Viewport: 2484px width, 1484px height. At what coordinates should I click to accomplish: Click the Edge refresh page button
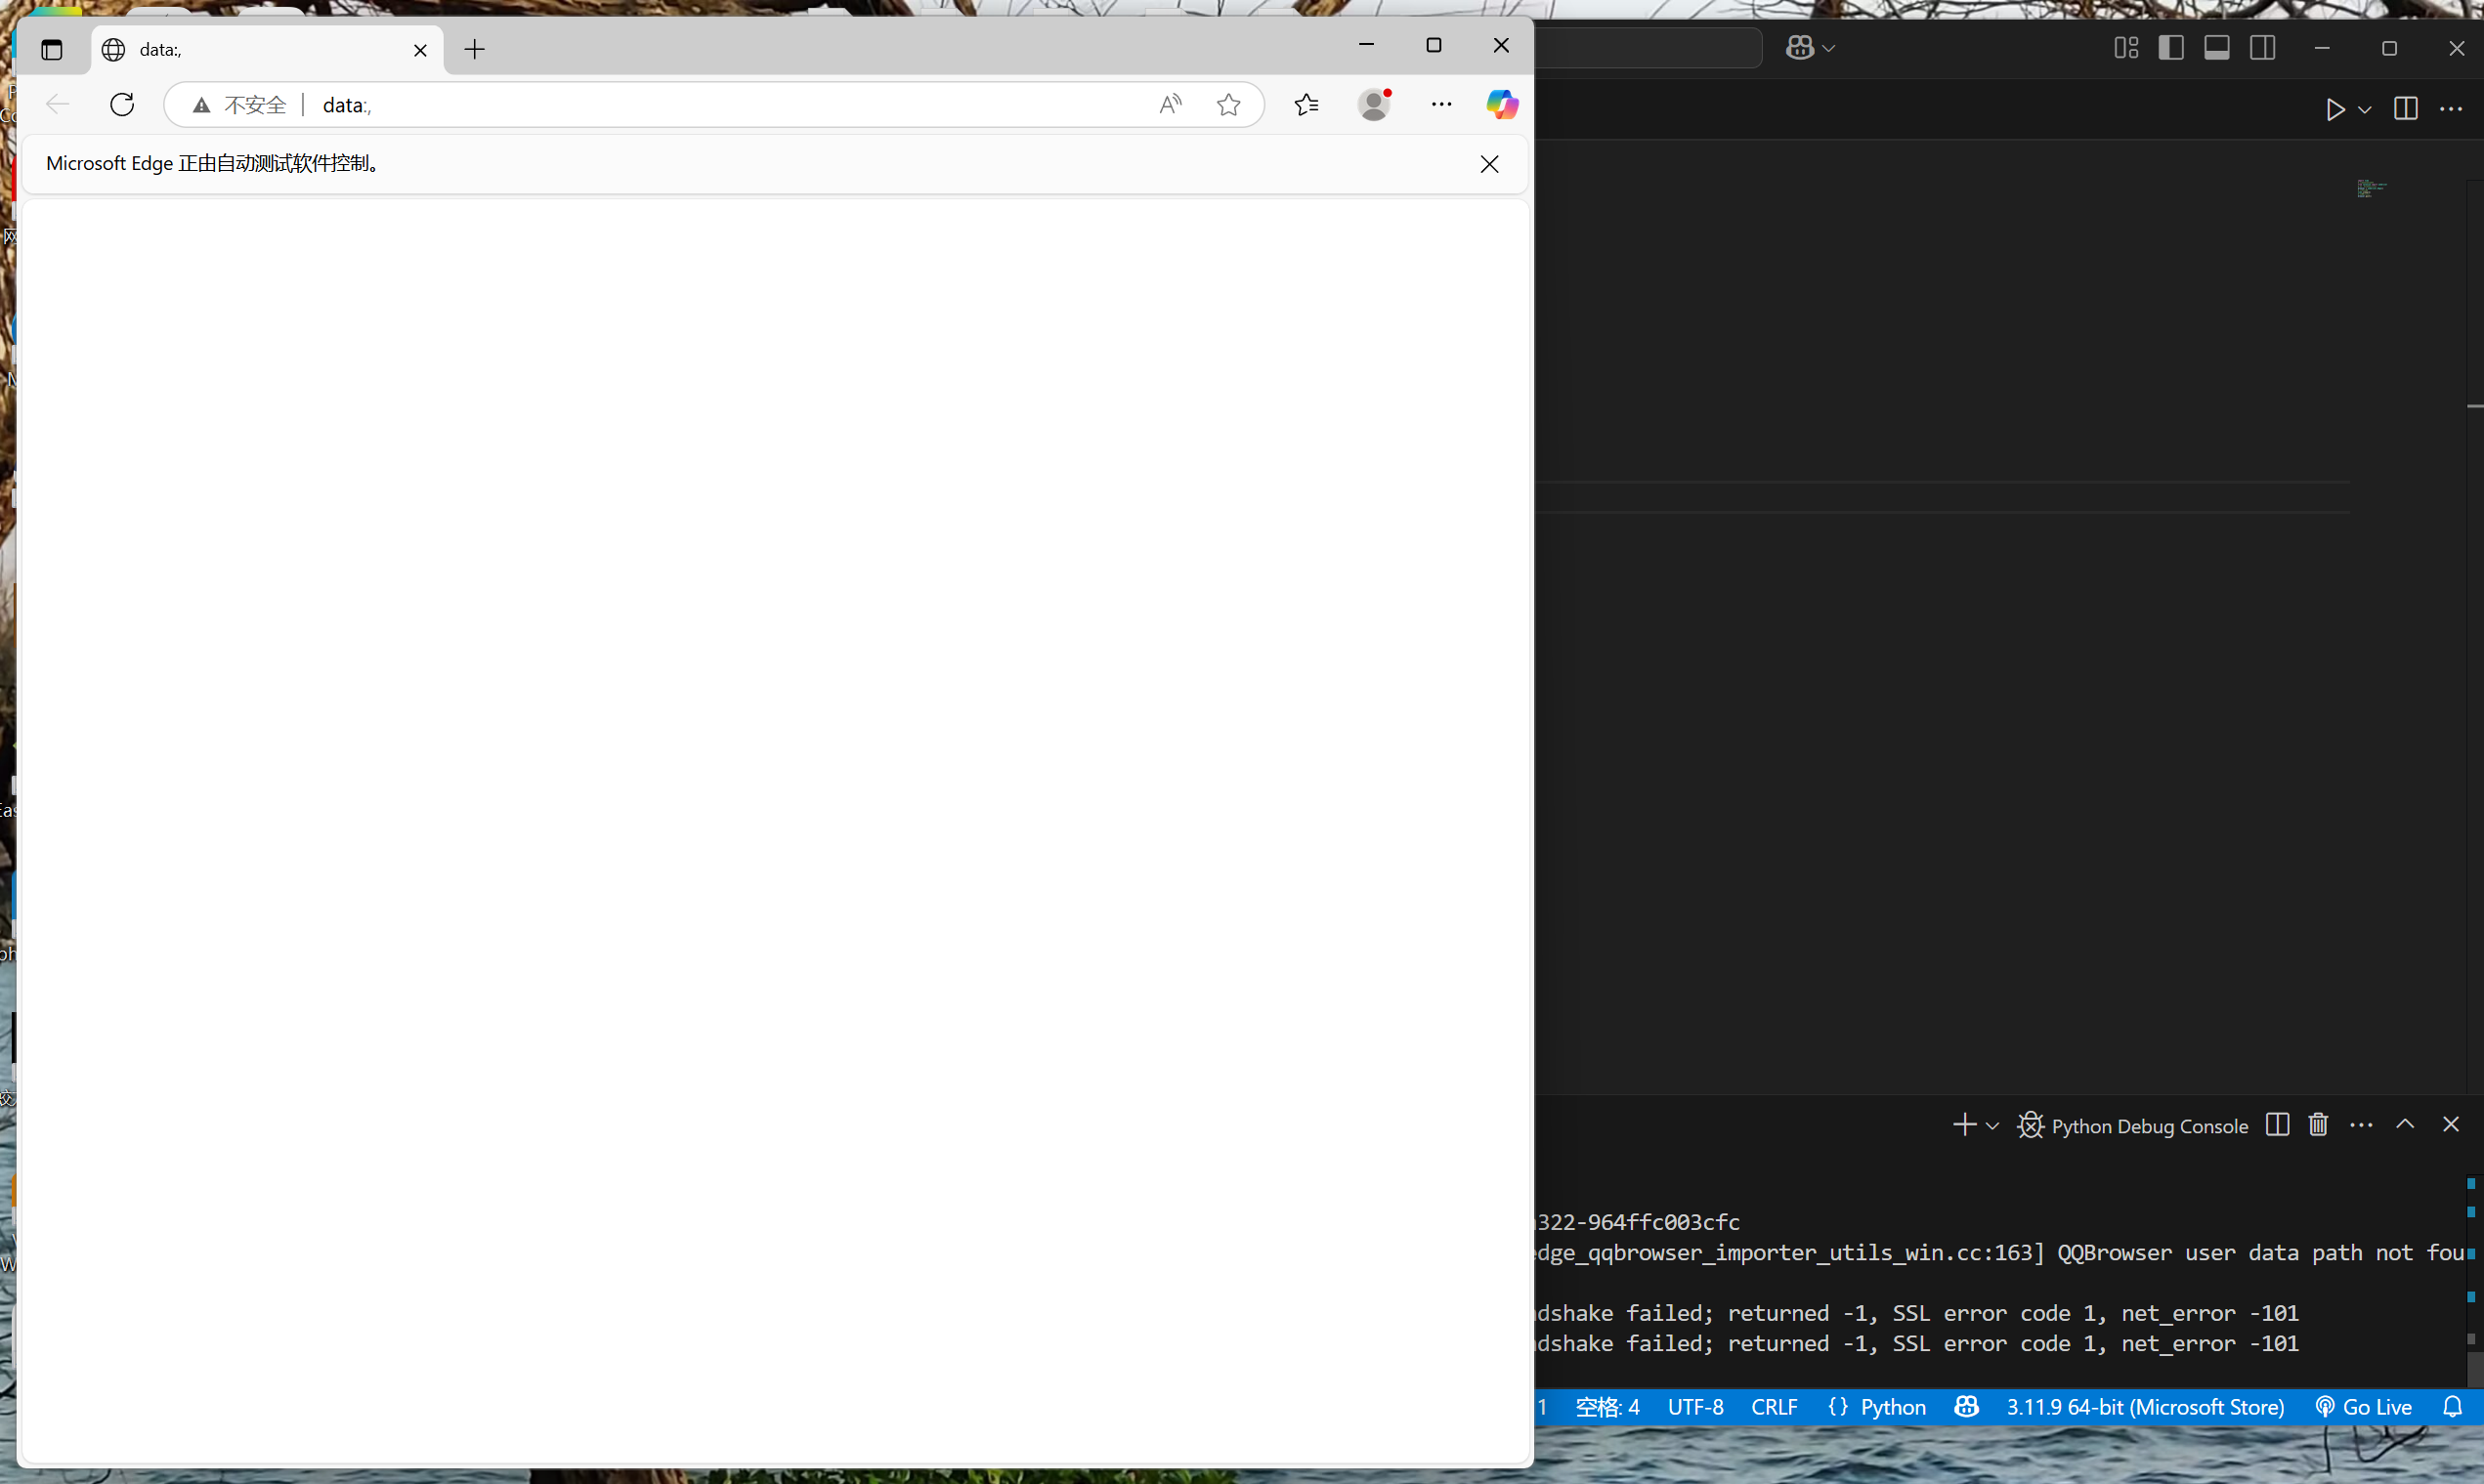(122, 105)
